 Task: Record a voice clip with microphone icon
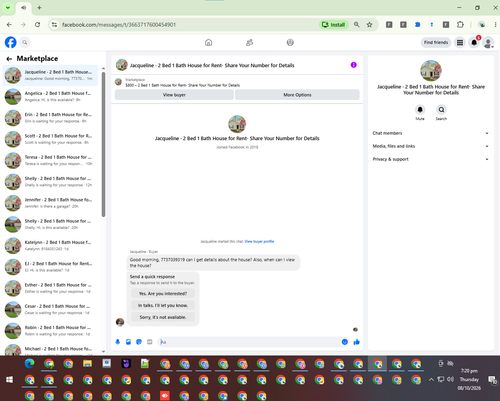(118, 342)
